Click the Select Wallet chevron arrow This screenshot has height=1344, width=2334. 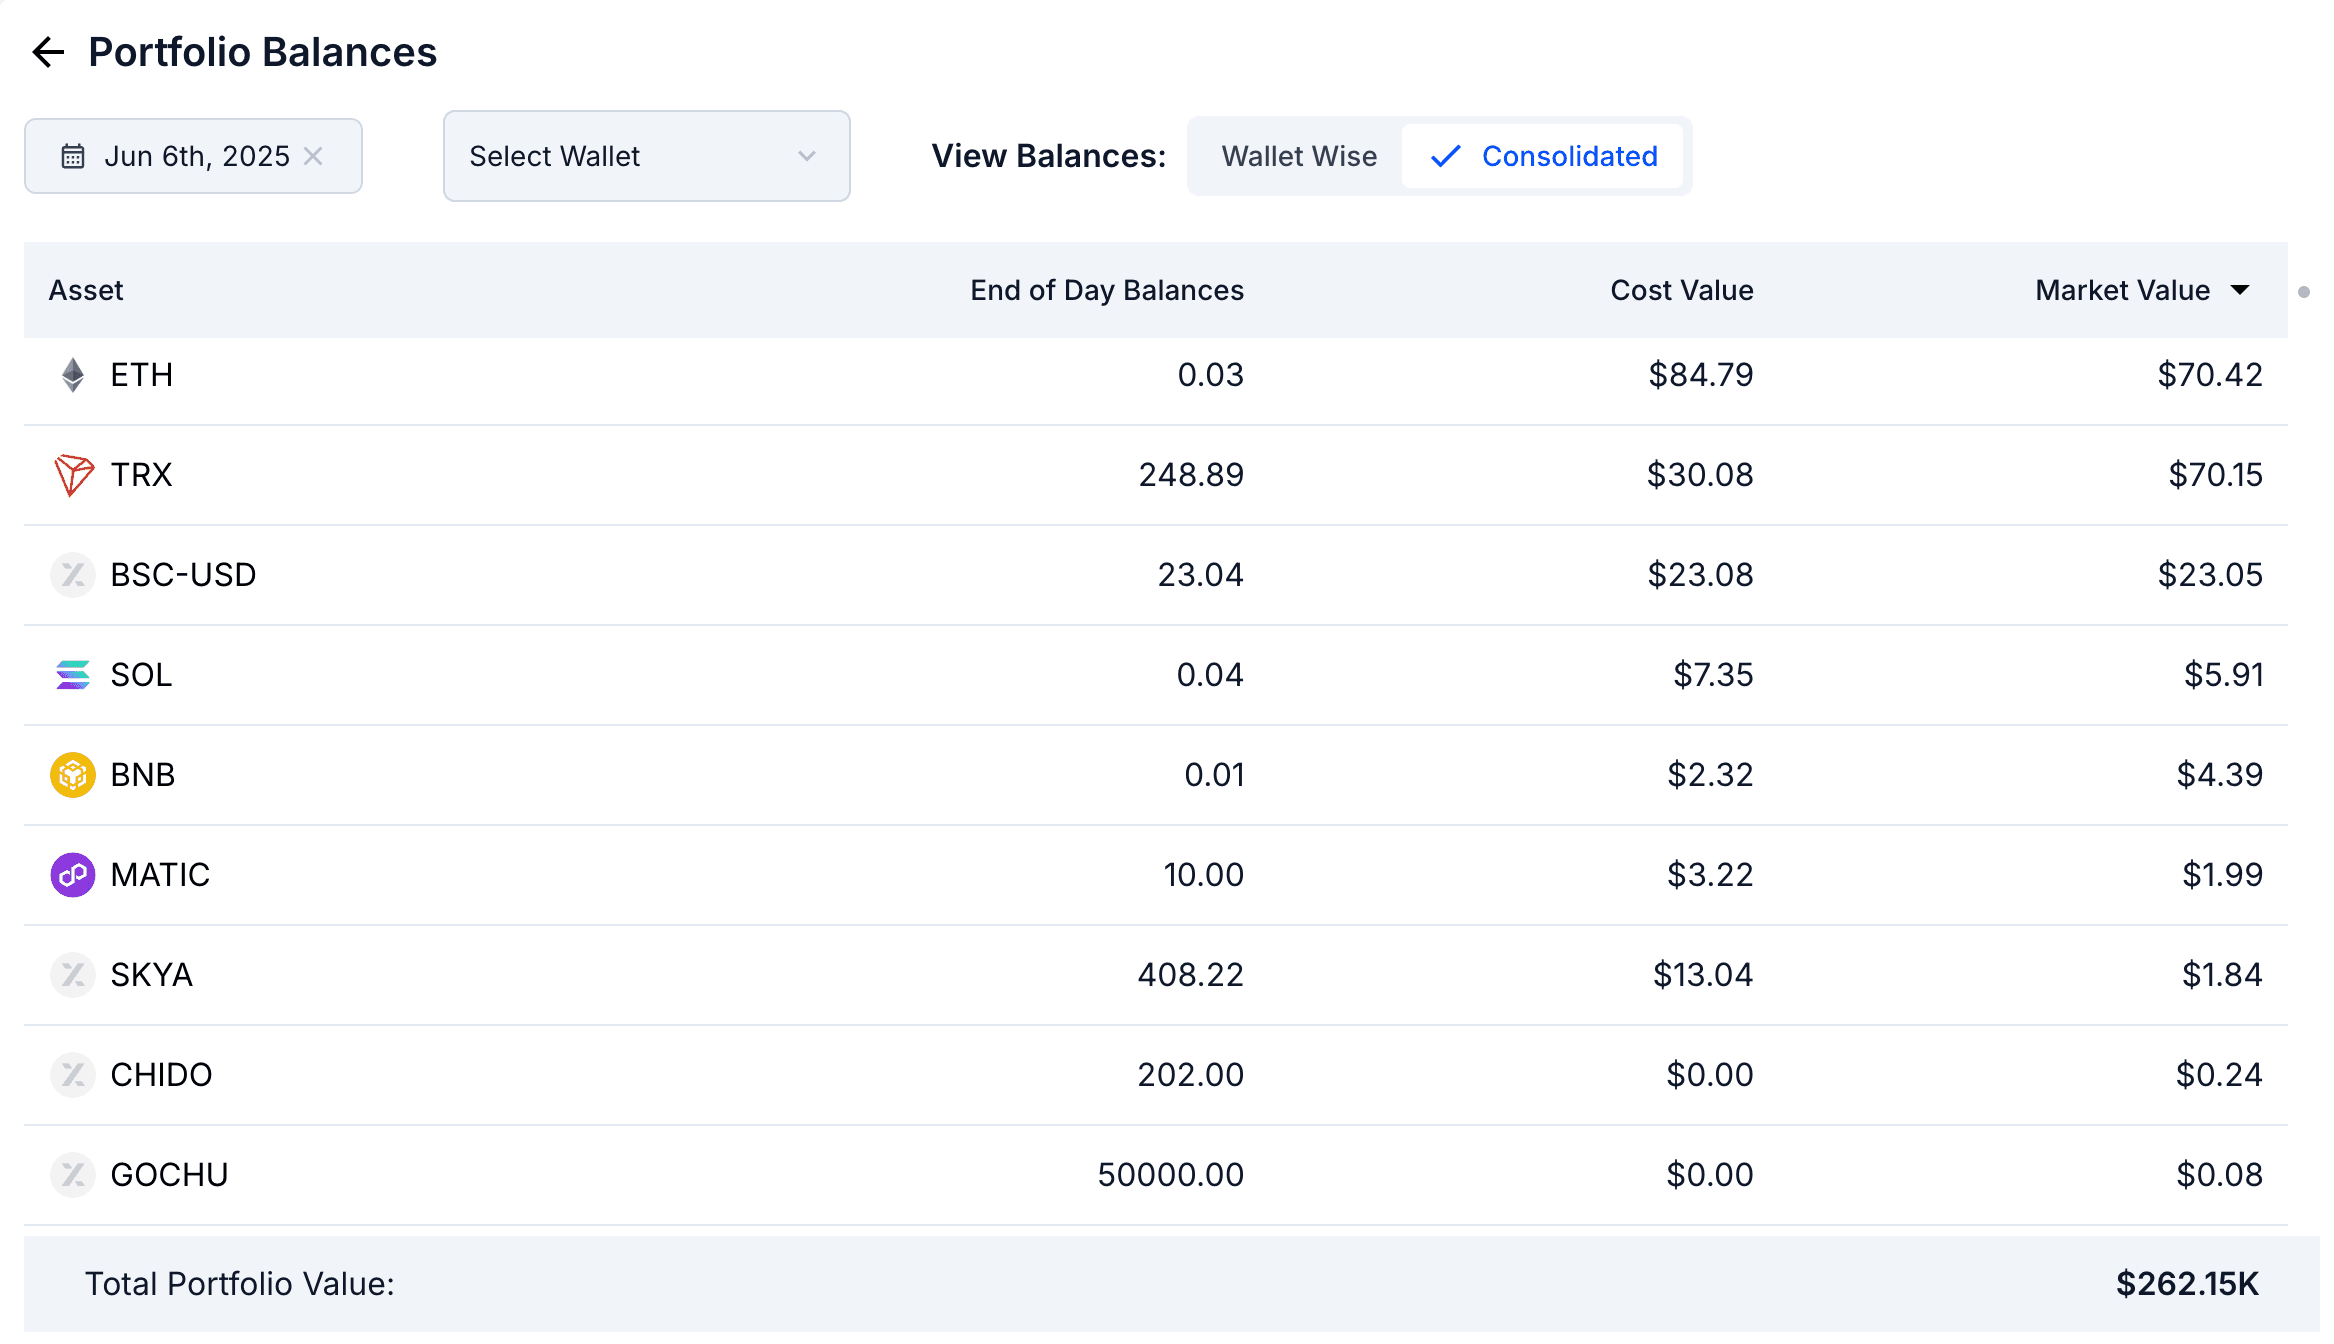coord(807,156)
